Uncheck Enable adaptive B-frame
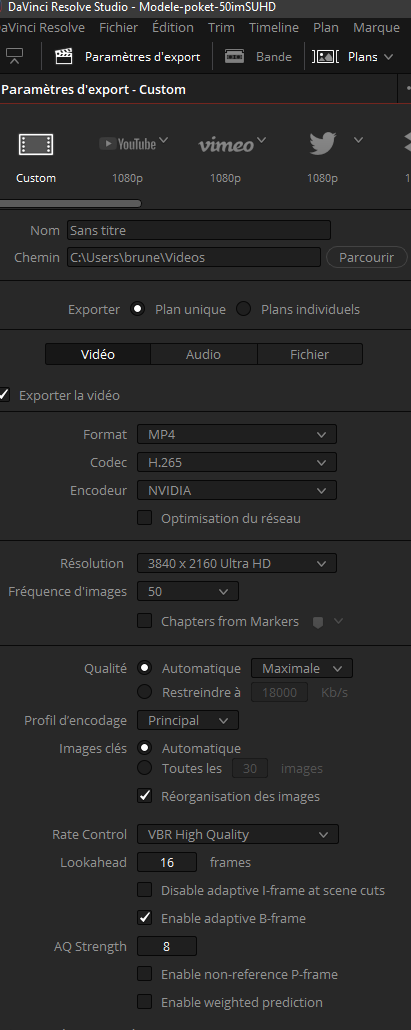 (x=144, y=918)
